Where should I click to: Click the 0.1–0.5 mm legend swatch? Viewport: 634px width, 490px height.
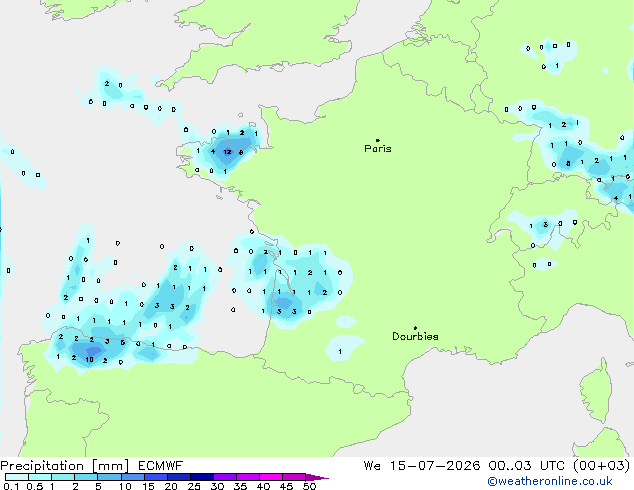17,477
